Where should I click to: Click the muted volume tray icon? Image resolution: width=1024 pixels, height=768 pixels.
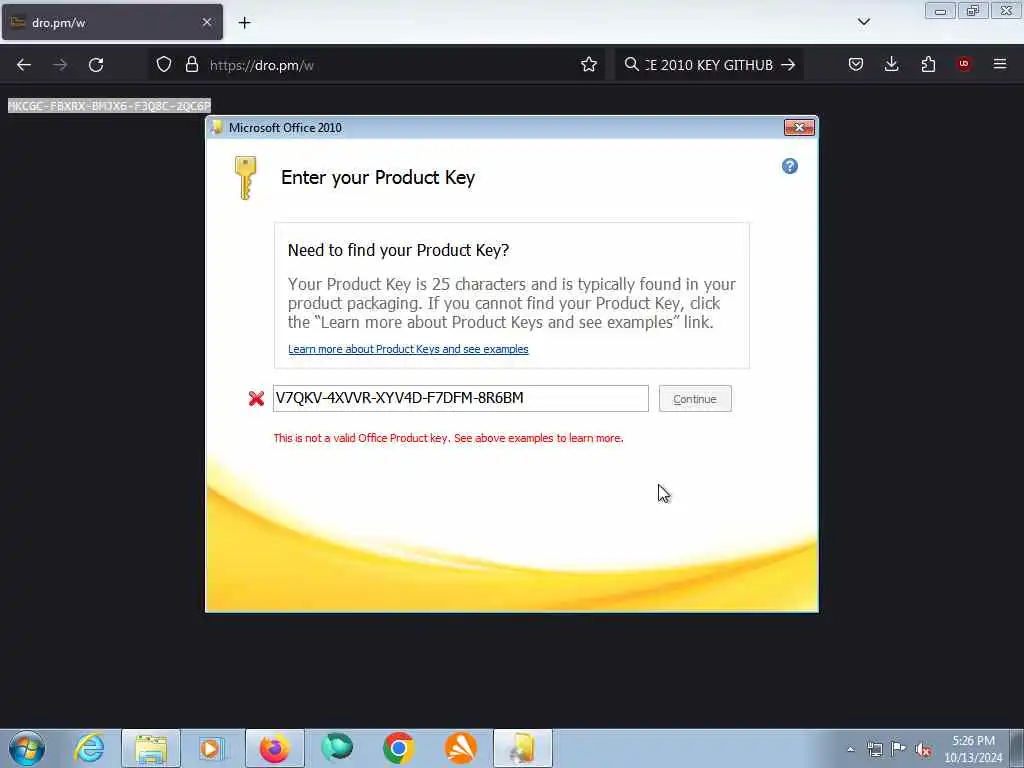(x=923, y=749)
